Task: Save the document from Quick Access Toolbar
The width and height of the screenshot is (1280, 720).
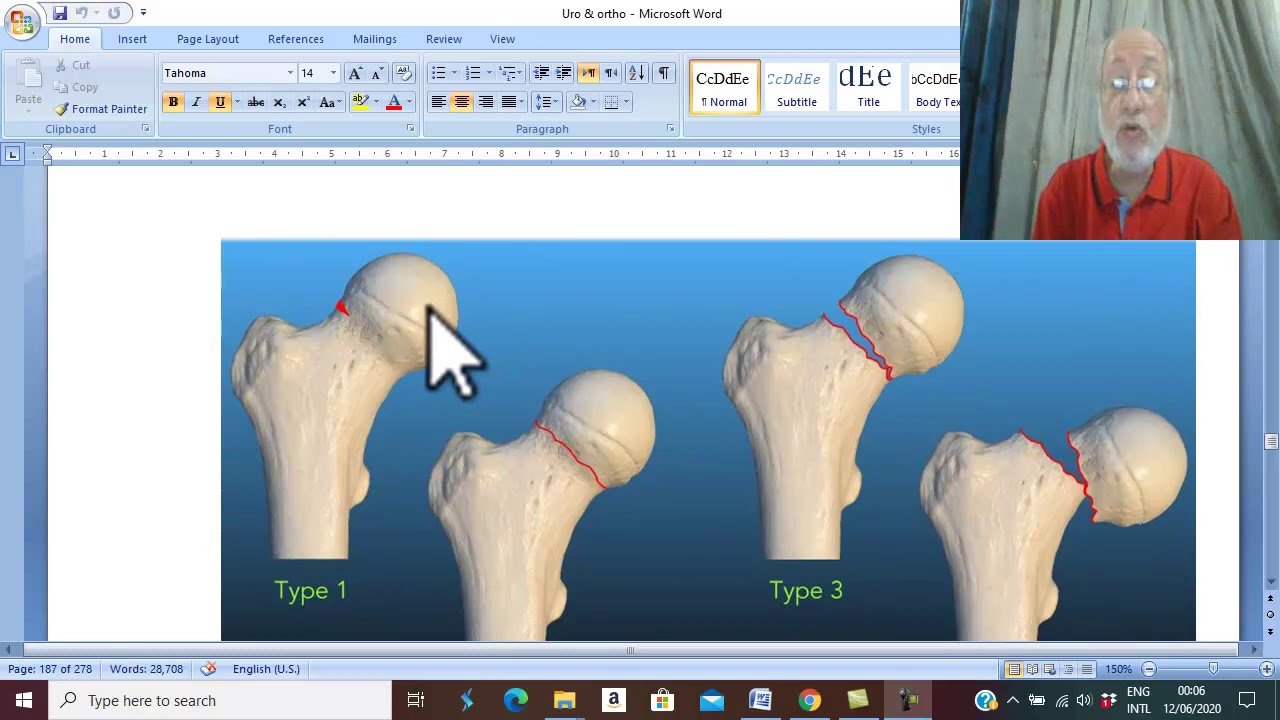Action: click(60, 13)
